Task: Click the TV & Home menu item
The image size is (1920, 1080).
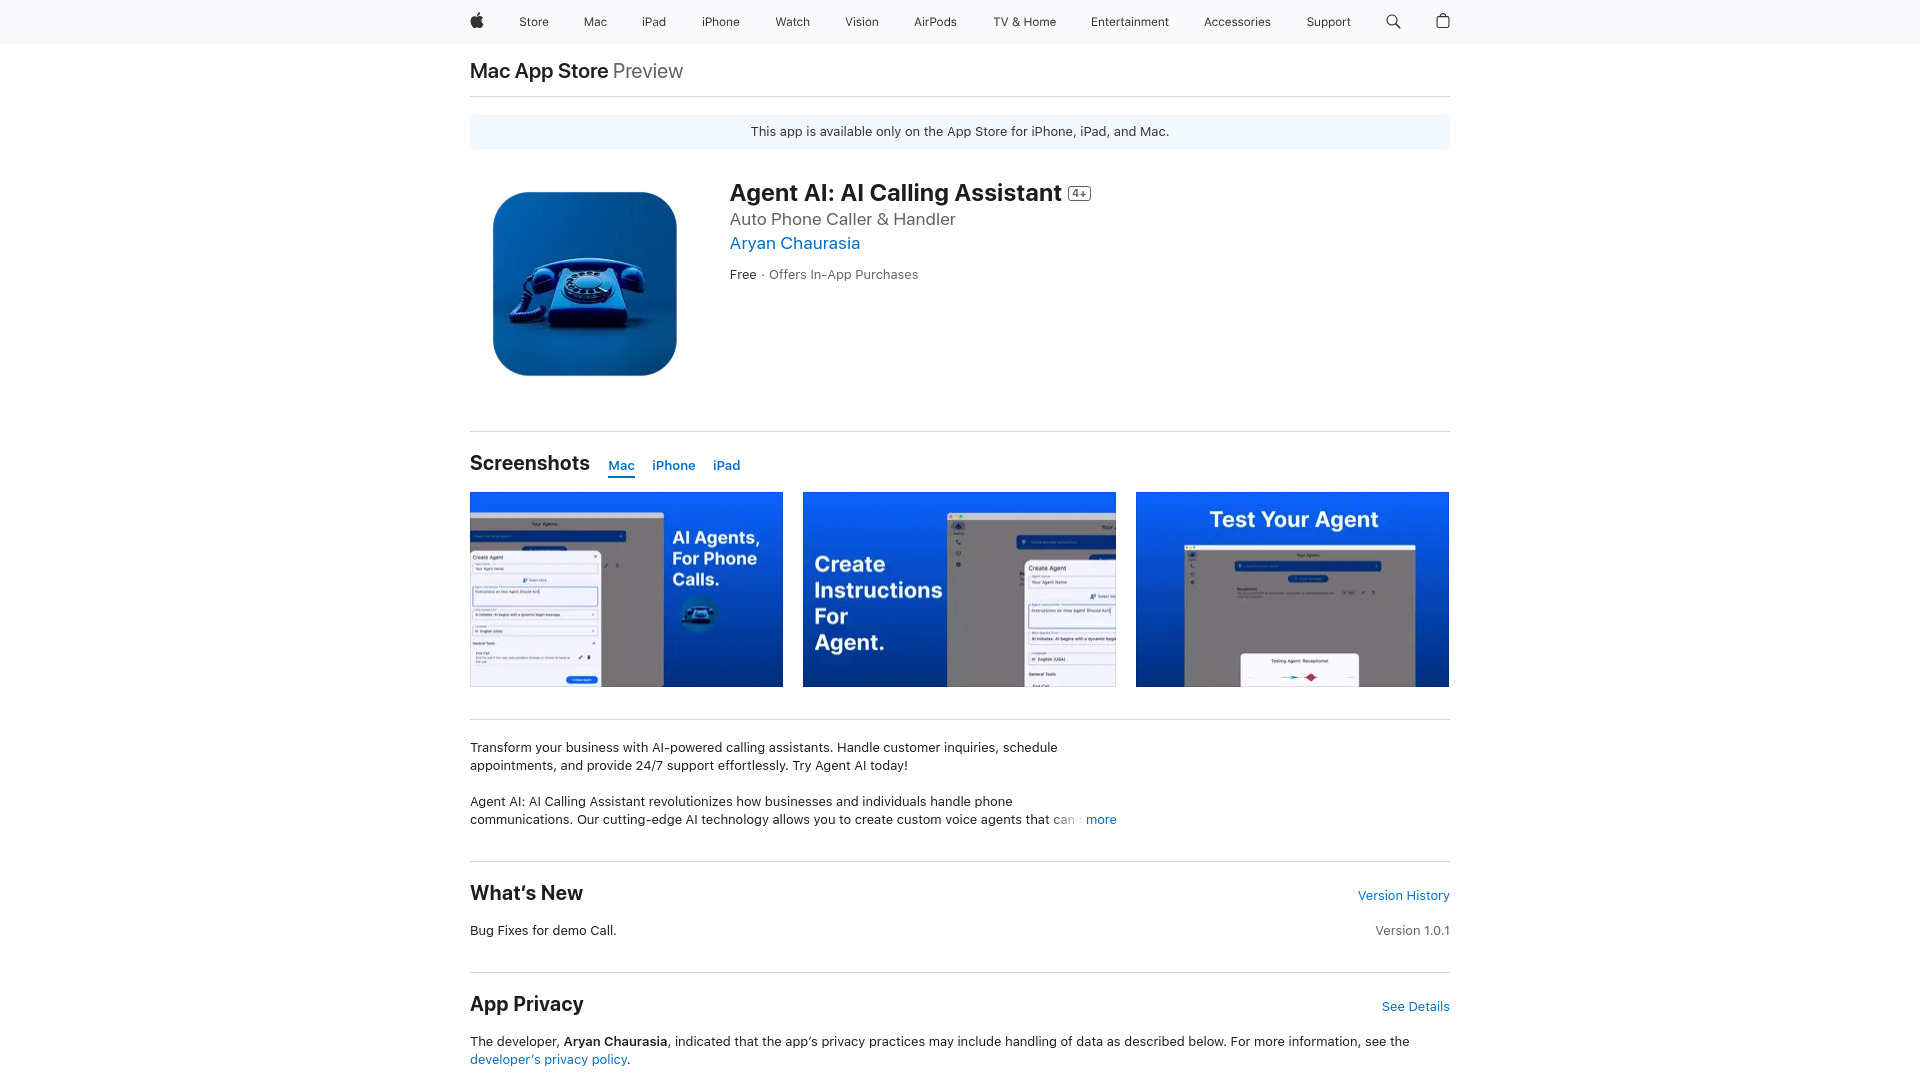Action: 1025,22
